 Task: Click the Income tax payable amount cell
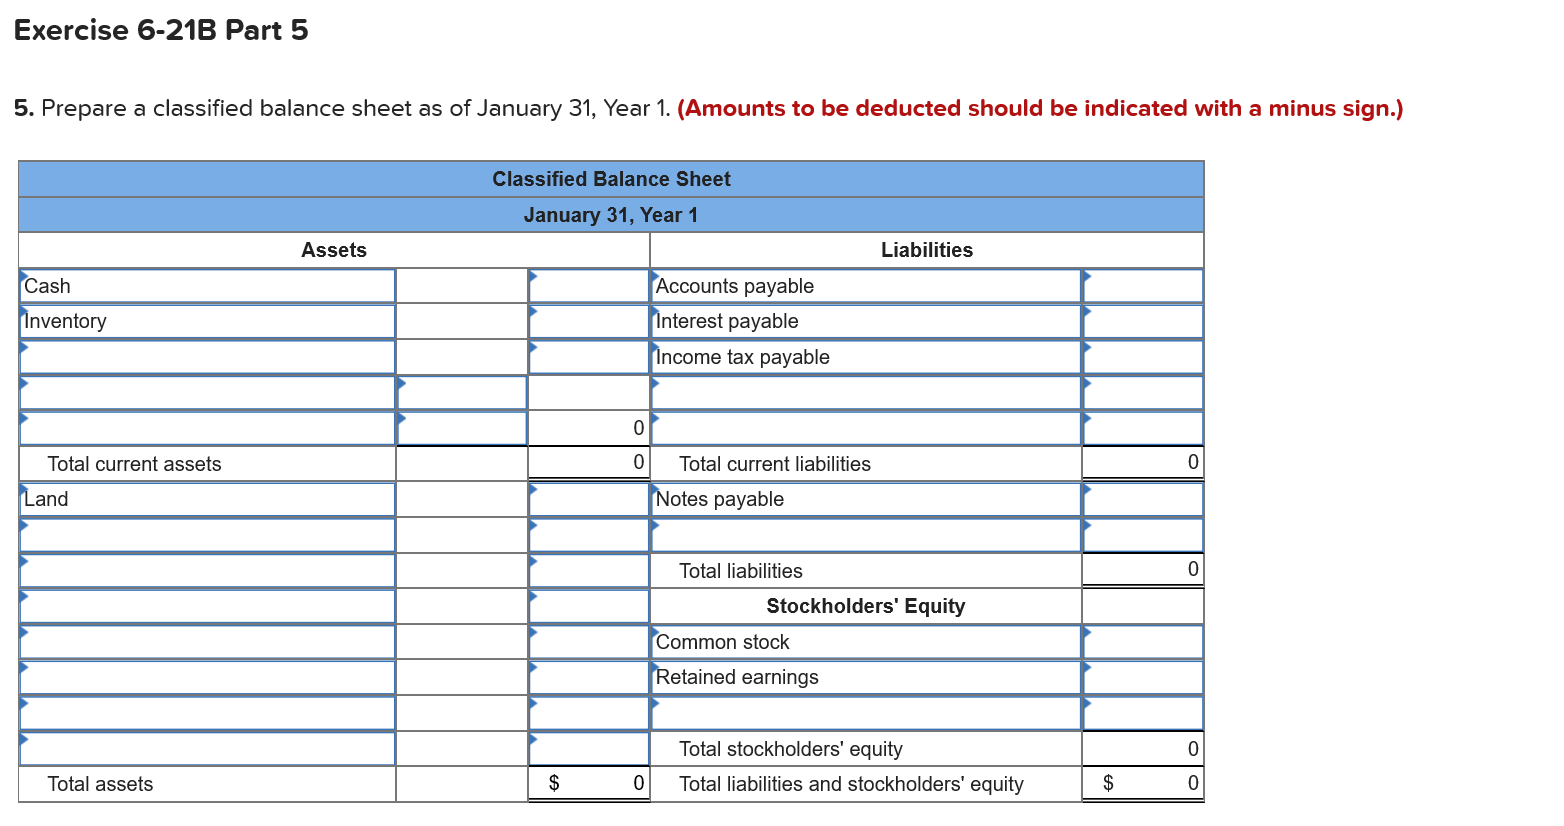[x=1141, y=356]
